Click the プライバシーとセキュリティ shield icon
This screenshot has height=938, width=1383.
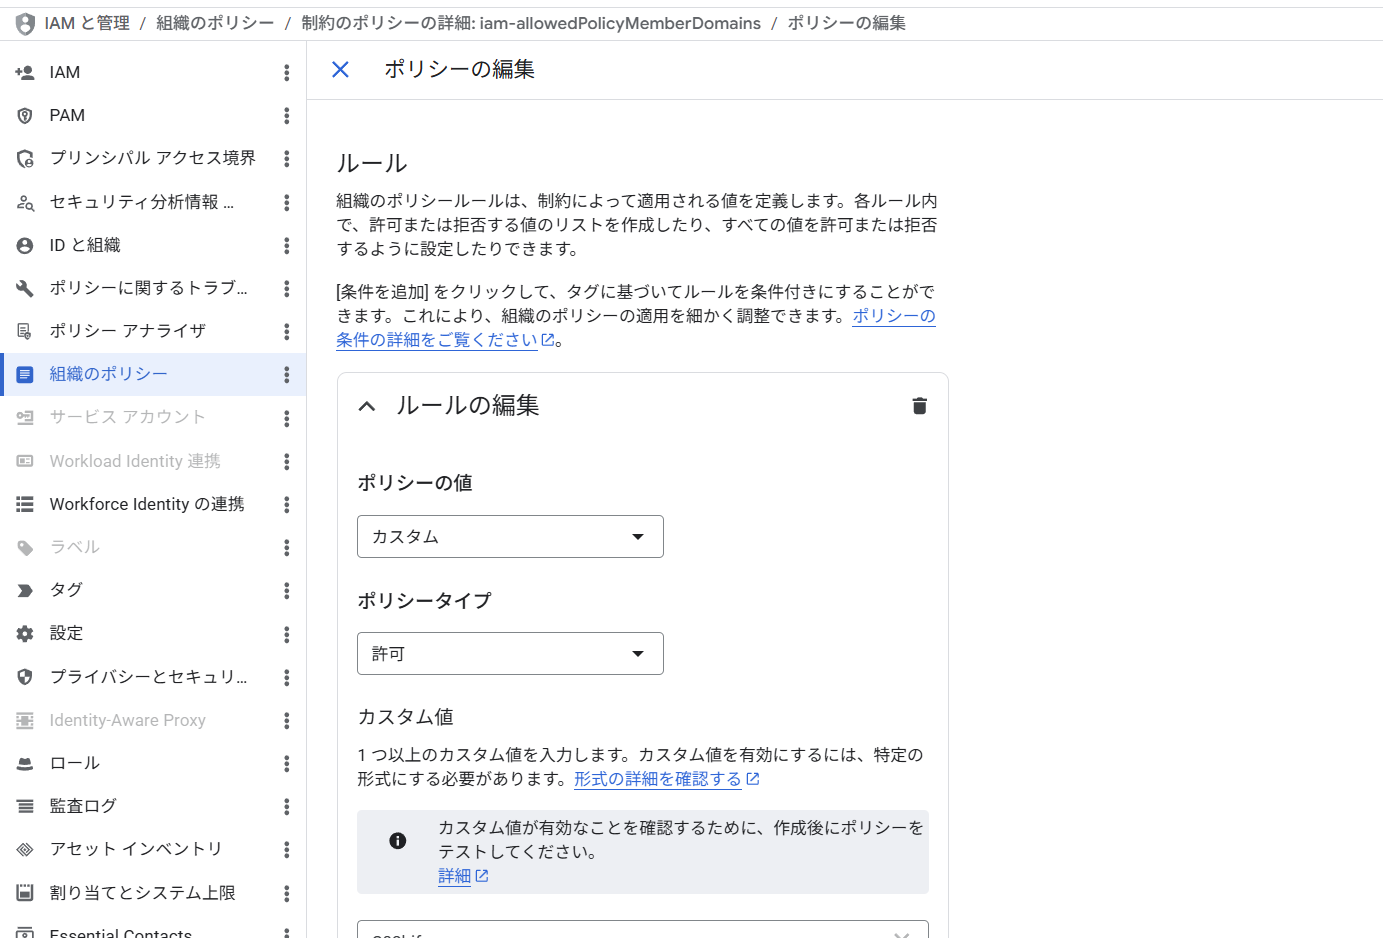(x=25, y=677)
